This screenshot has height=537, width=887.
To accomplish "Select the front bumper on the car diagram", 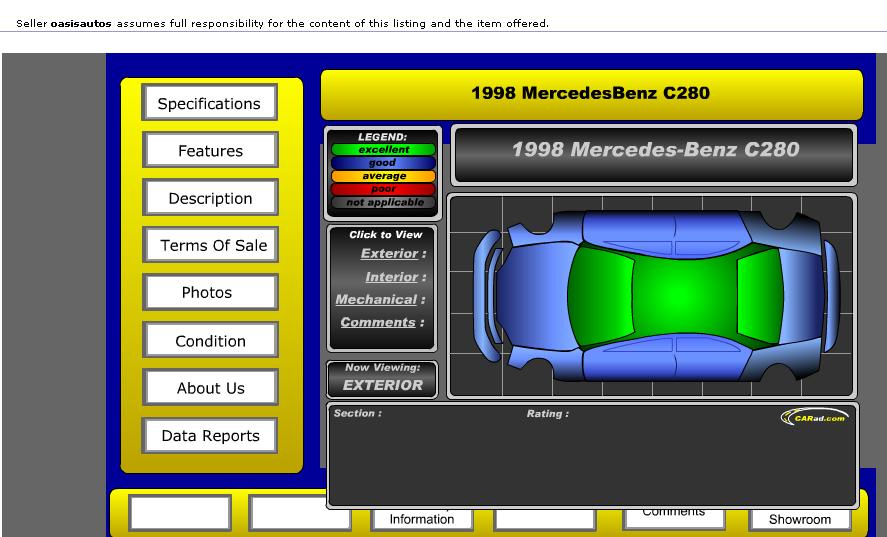I will coord(486,295).
